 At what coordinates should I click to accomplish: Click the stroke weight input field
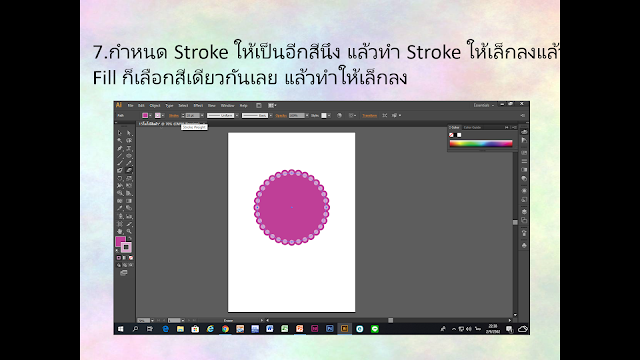click(192, 116)
